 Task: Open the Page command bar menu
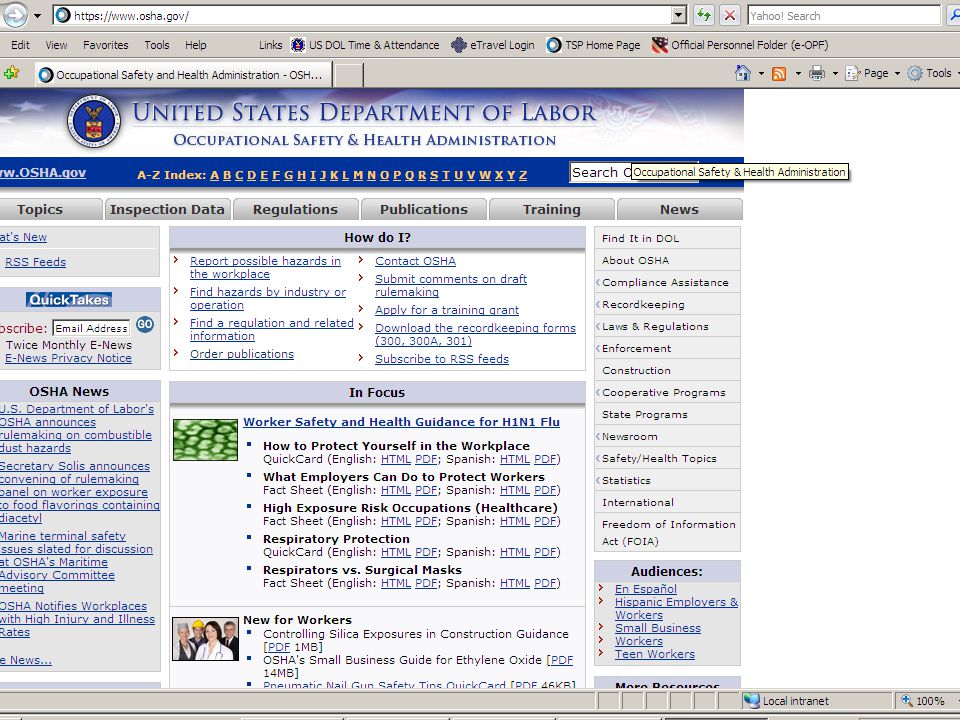click(x=872, y=73)
